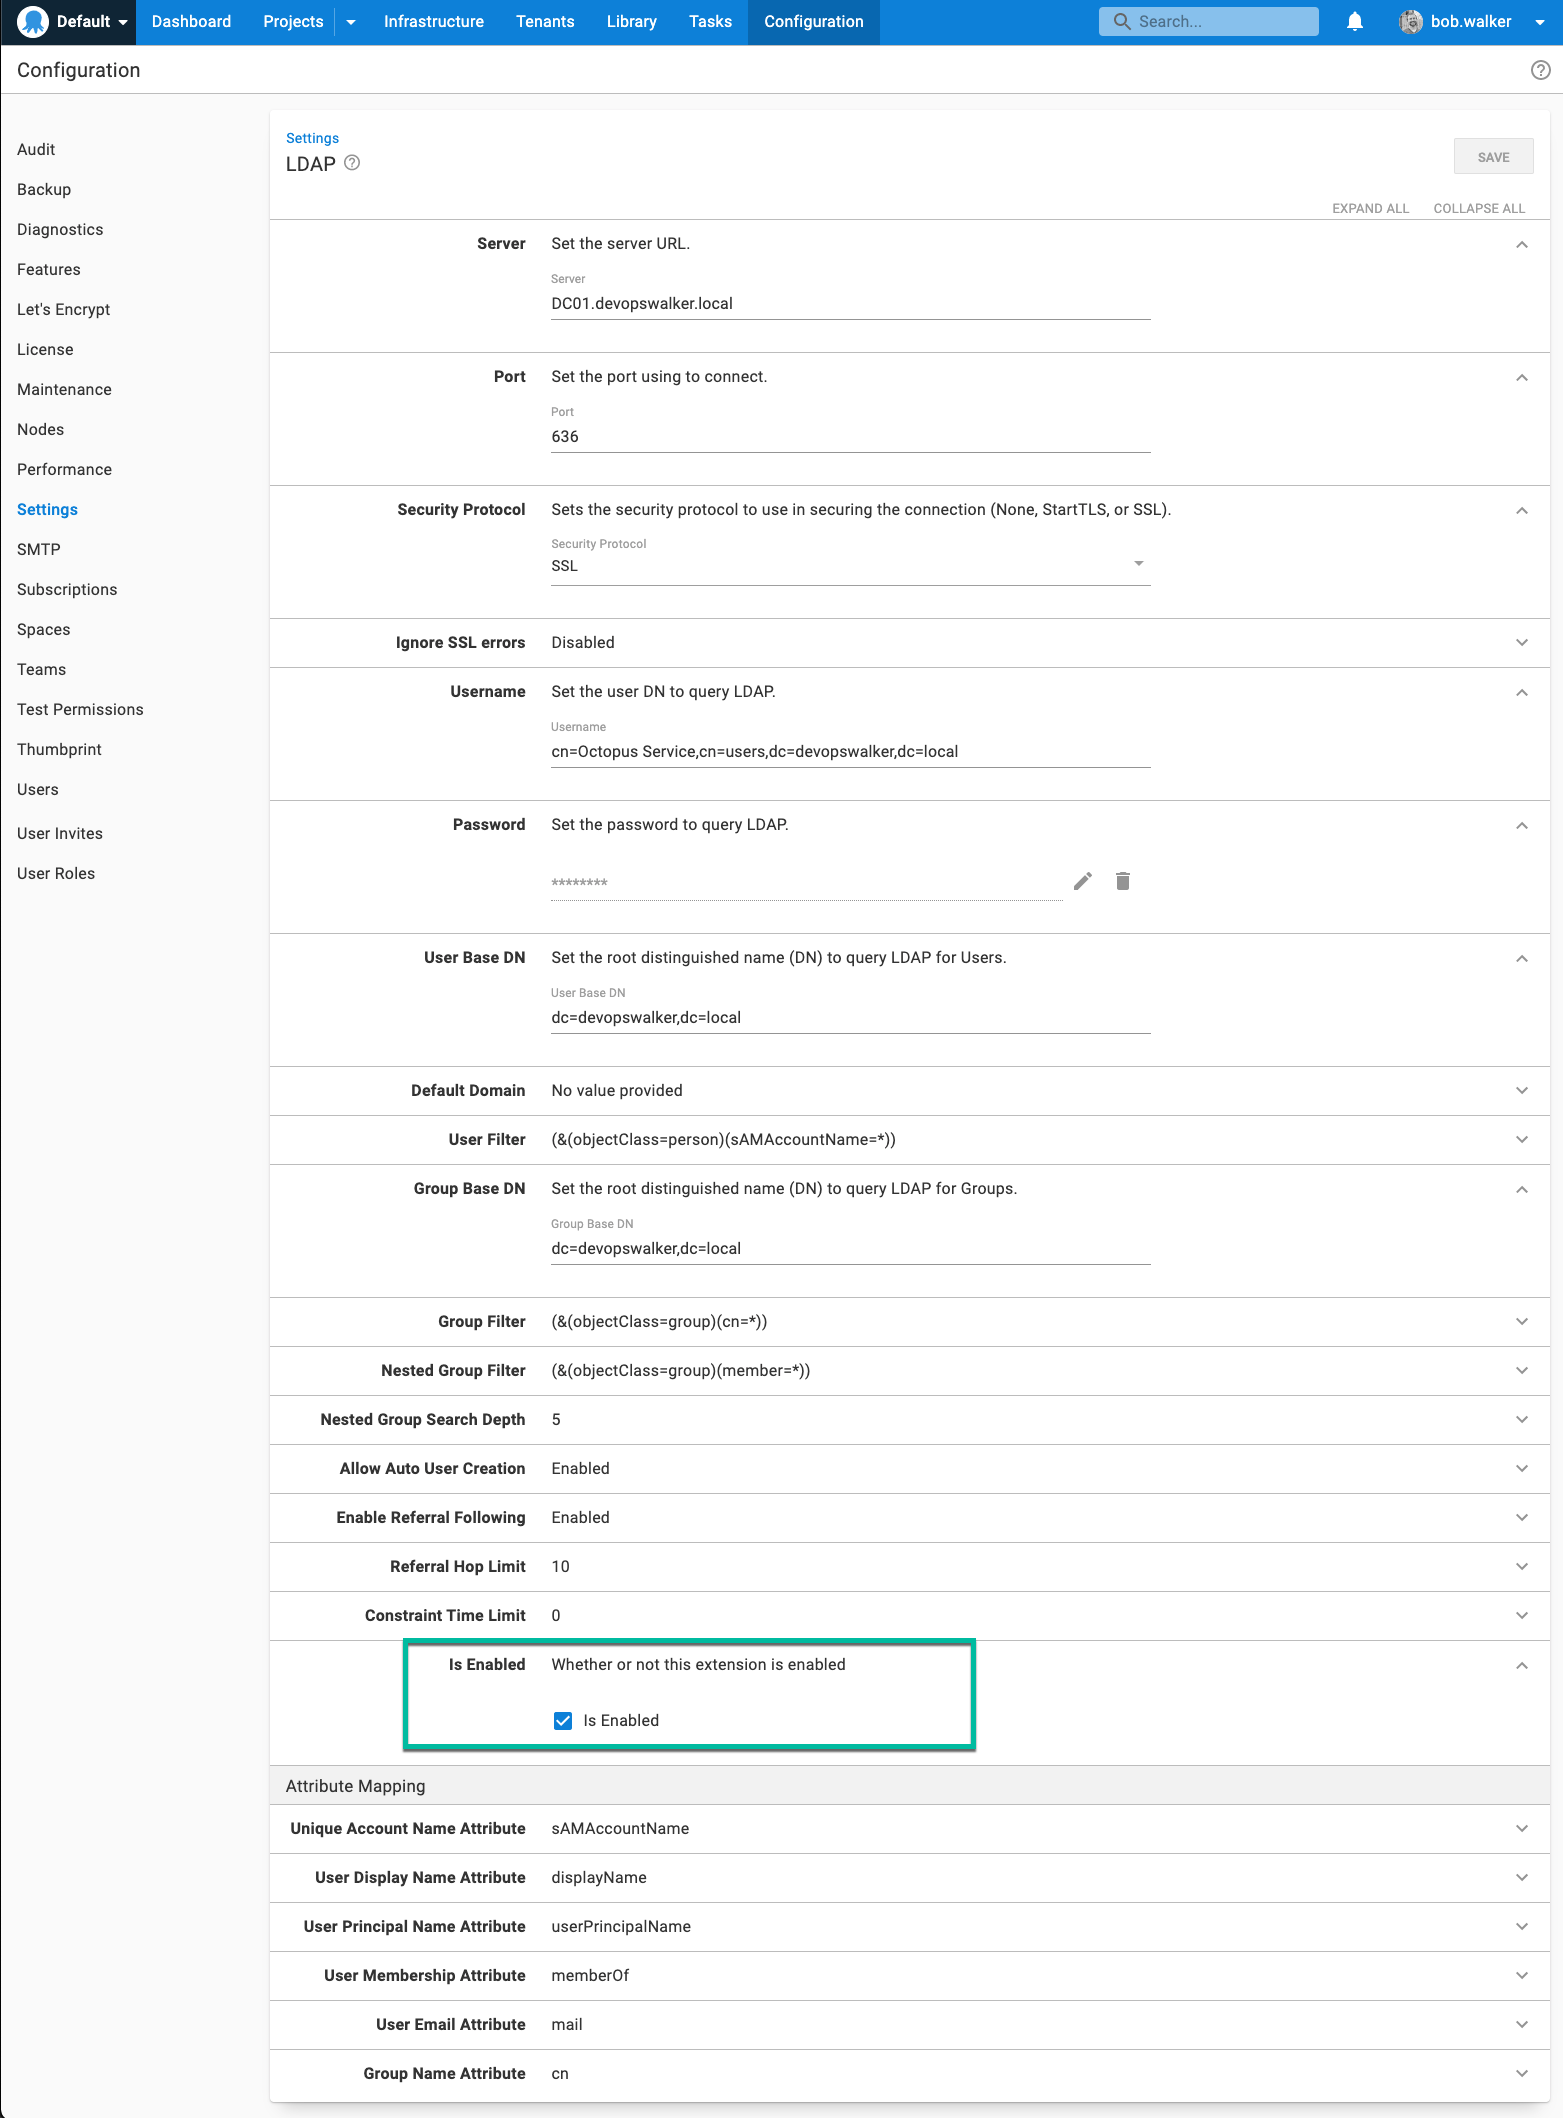Expand the Group Filter section
Image resolution: width=1563 pixels, height=2118 pixels.
(1522, 1322)
